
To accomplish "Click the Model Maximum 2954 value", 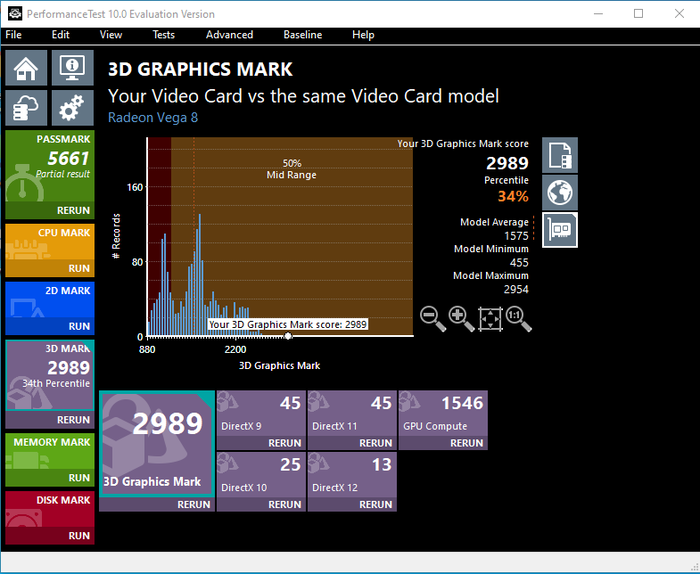I will click(x=516, y=289).
